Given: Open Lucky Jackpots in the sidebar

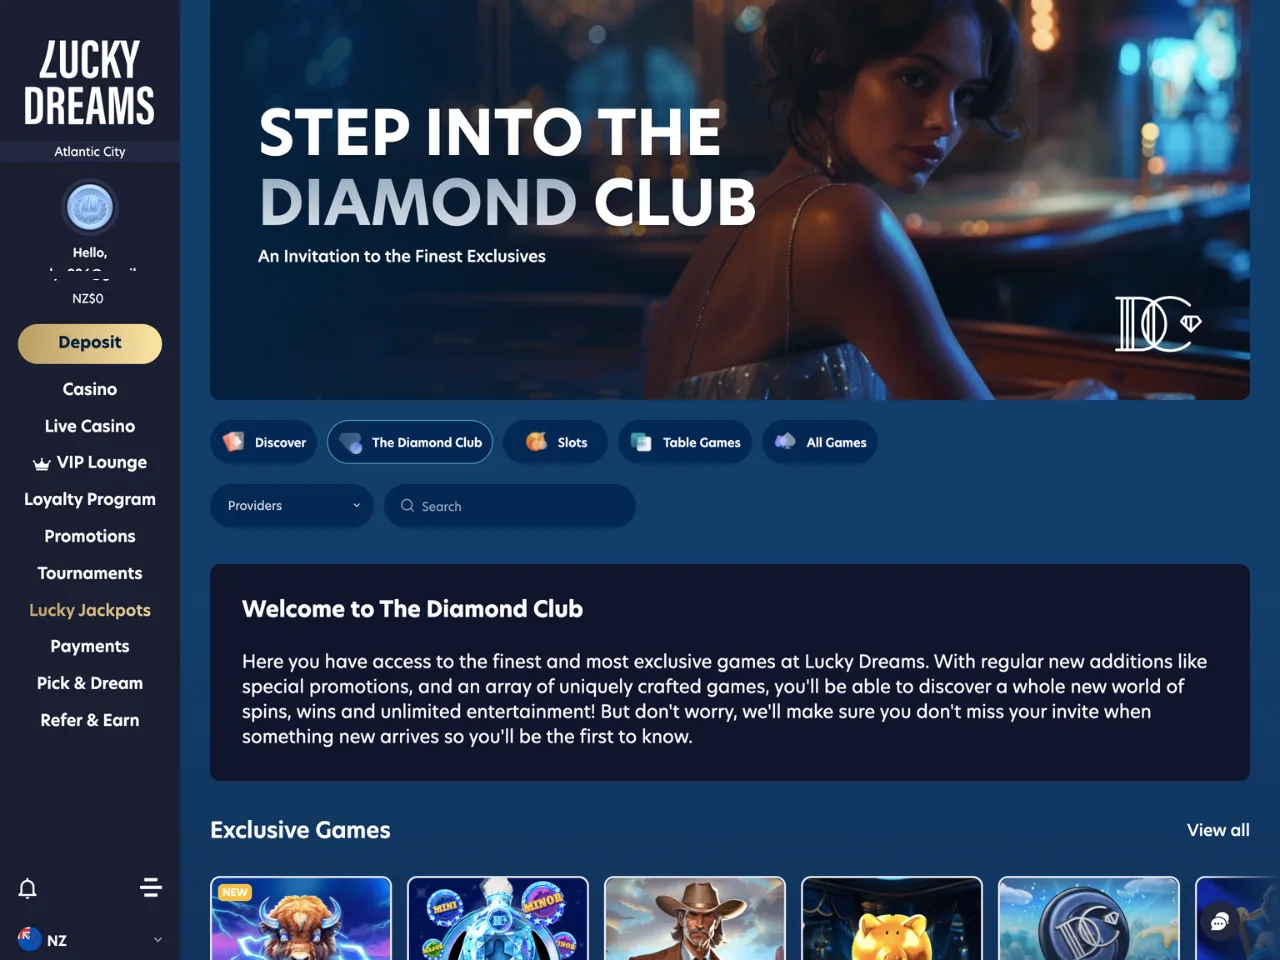Looking at the screenshot, I should pos(90,610).
